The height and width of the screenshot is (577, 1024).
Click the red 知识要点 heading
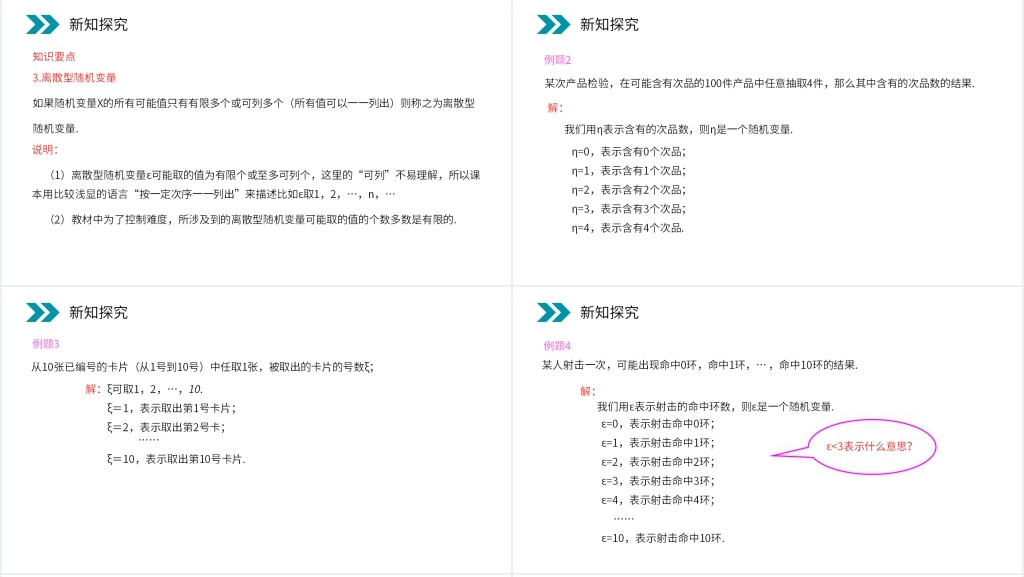click(x=54, y=57)
